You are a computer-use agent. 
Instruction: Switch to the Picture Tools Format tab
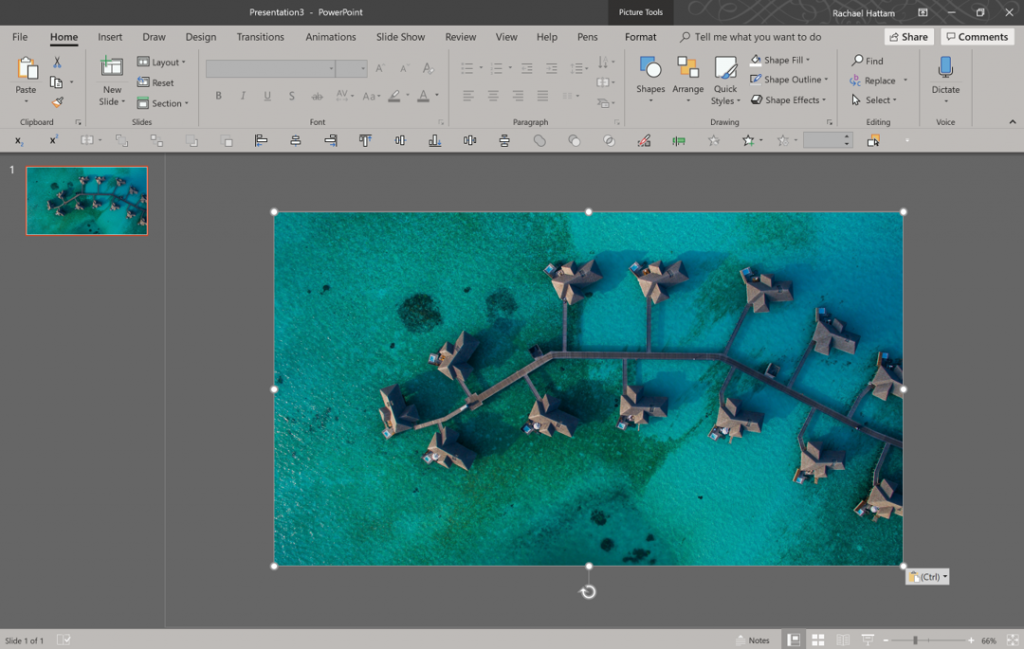pos(640,37)
